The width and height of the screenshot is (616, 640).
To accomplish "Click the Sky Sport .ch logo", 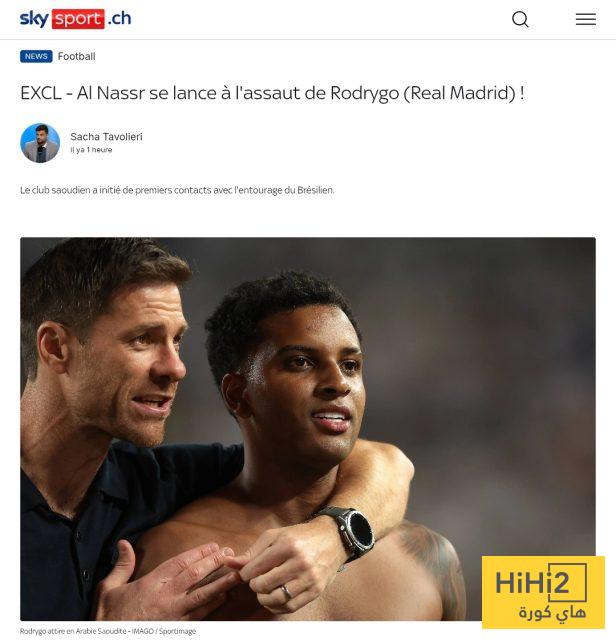I will coord(76,19).
